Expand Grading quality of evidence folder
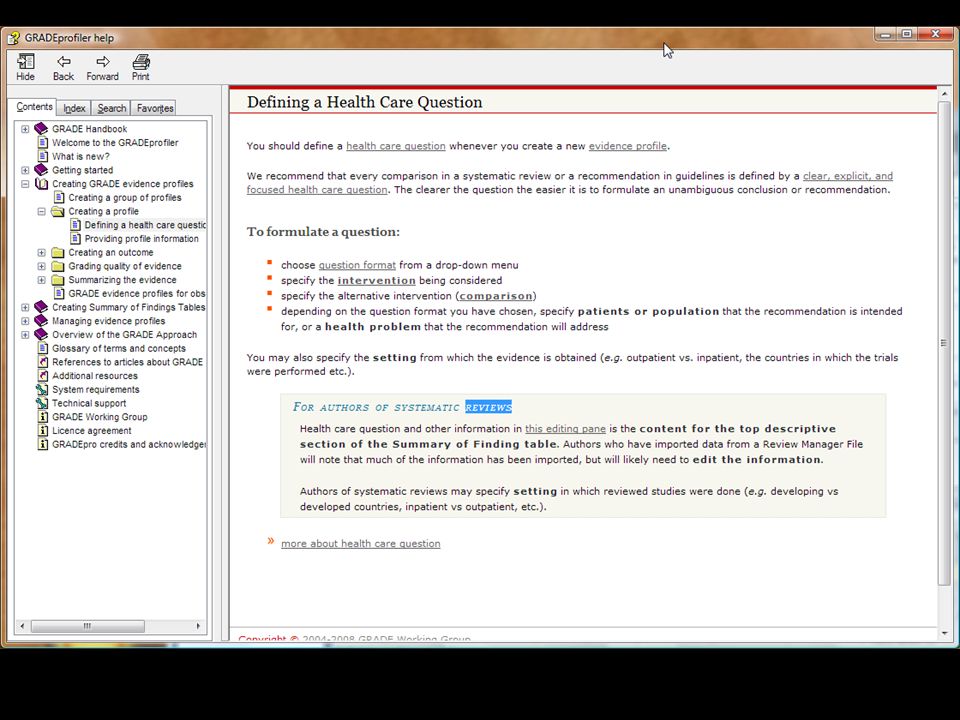The width and height of the screenshot is (960, 720). 42,266
